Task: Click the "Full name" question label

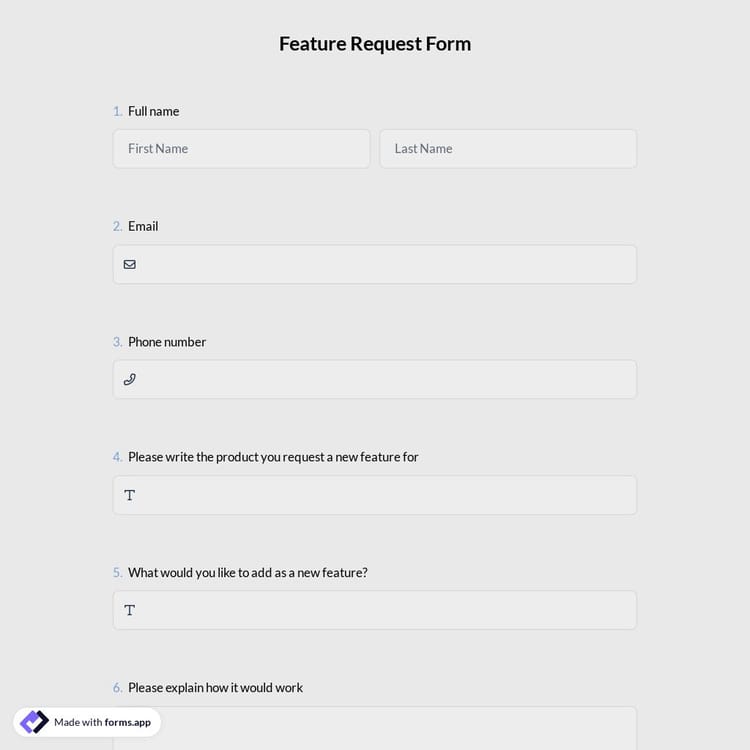Action: pyautogui.click(x=153, y=111)
